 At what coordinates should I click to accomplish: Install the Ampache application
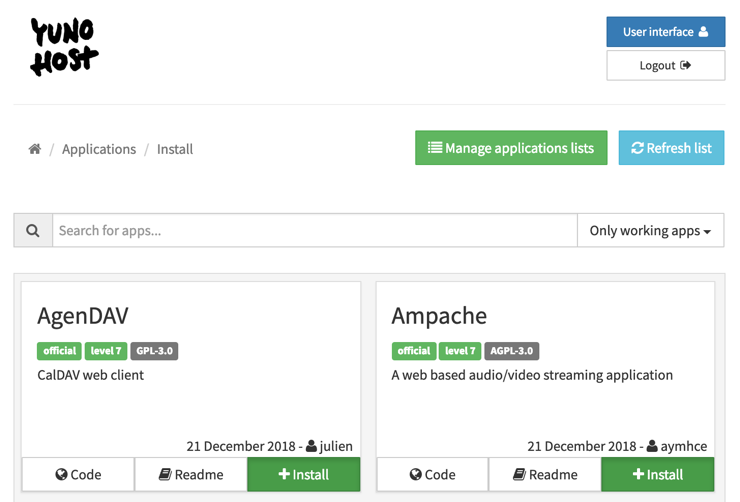[x=658, y=474]
